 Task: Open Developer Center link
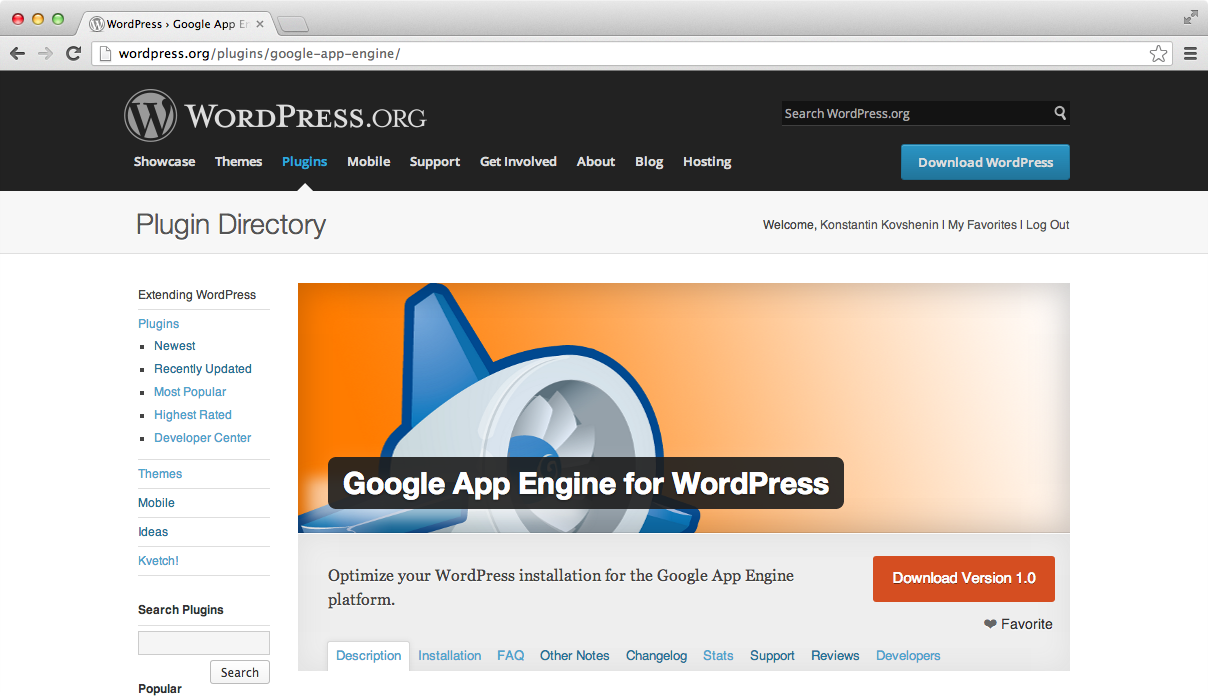(x=203, y=438)
